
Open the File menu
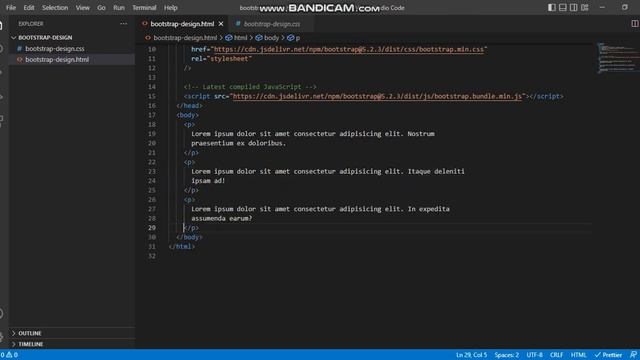11,8
